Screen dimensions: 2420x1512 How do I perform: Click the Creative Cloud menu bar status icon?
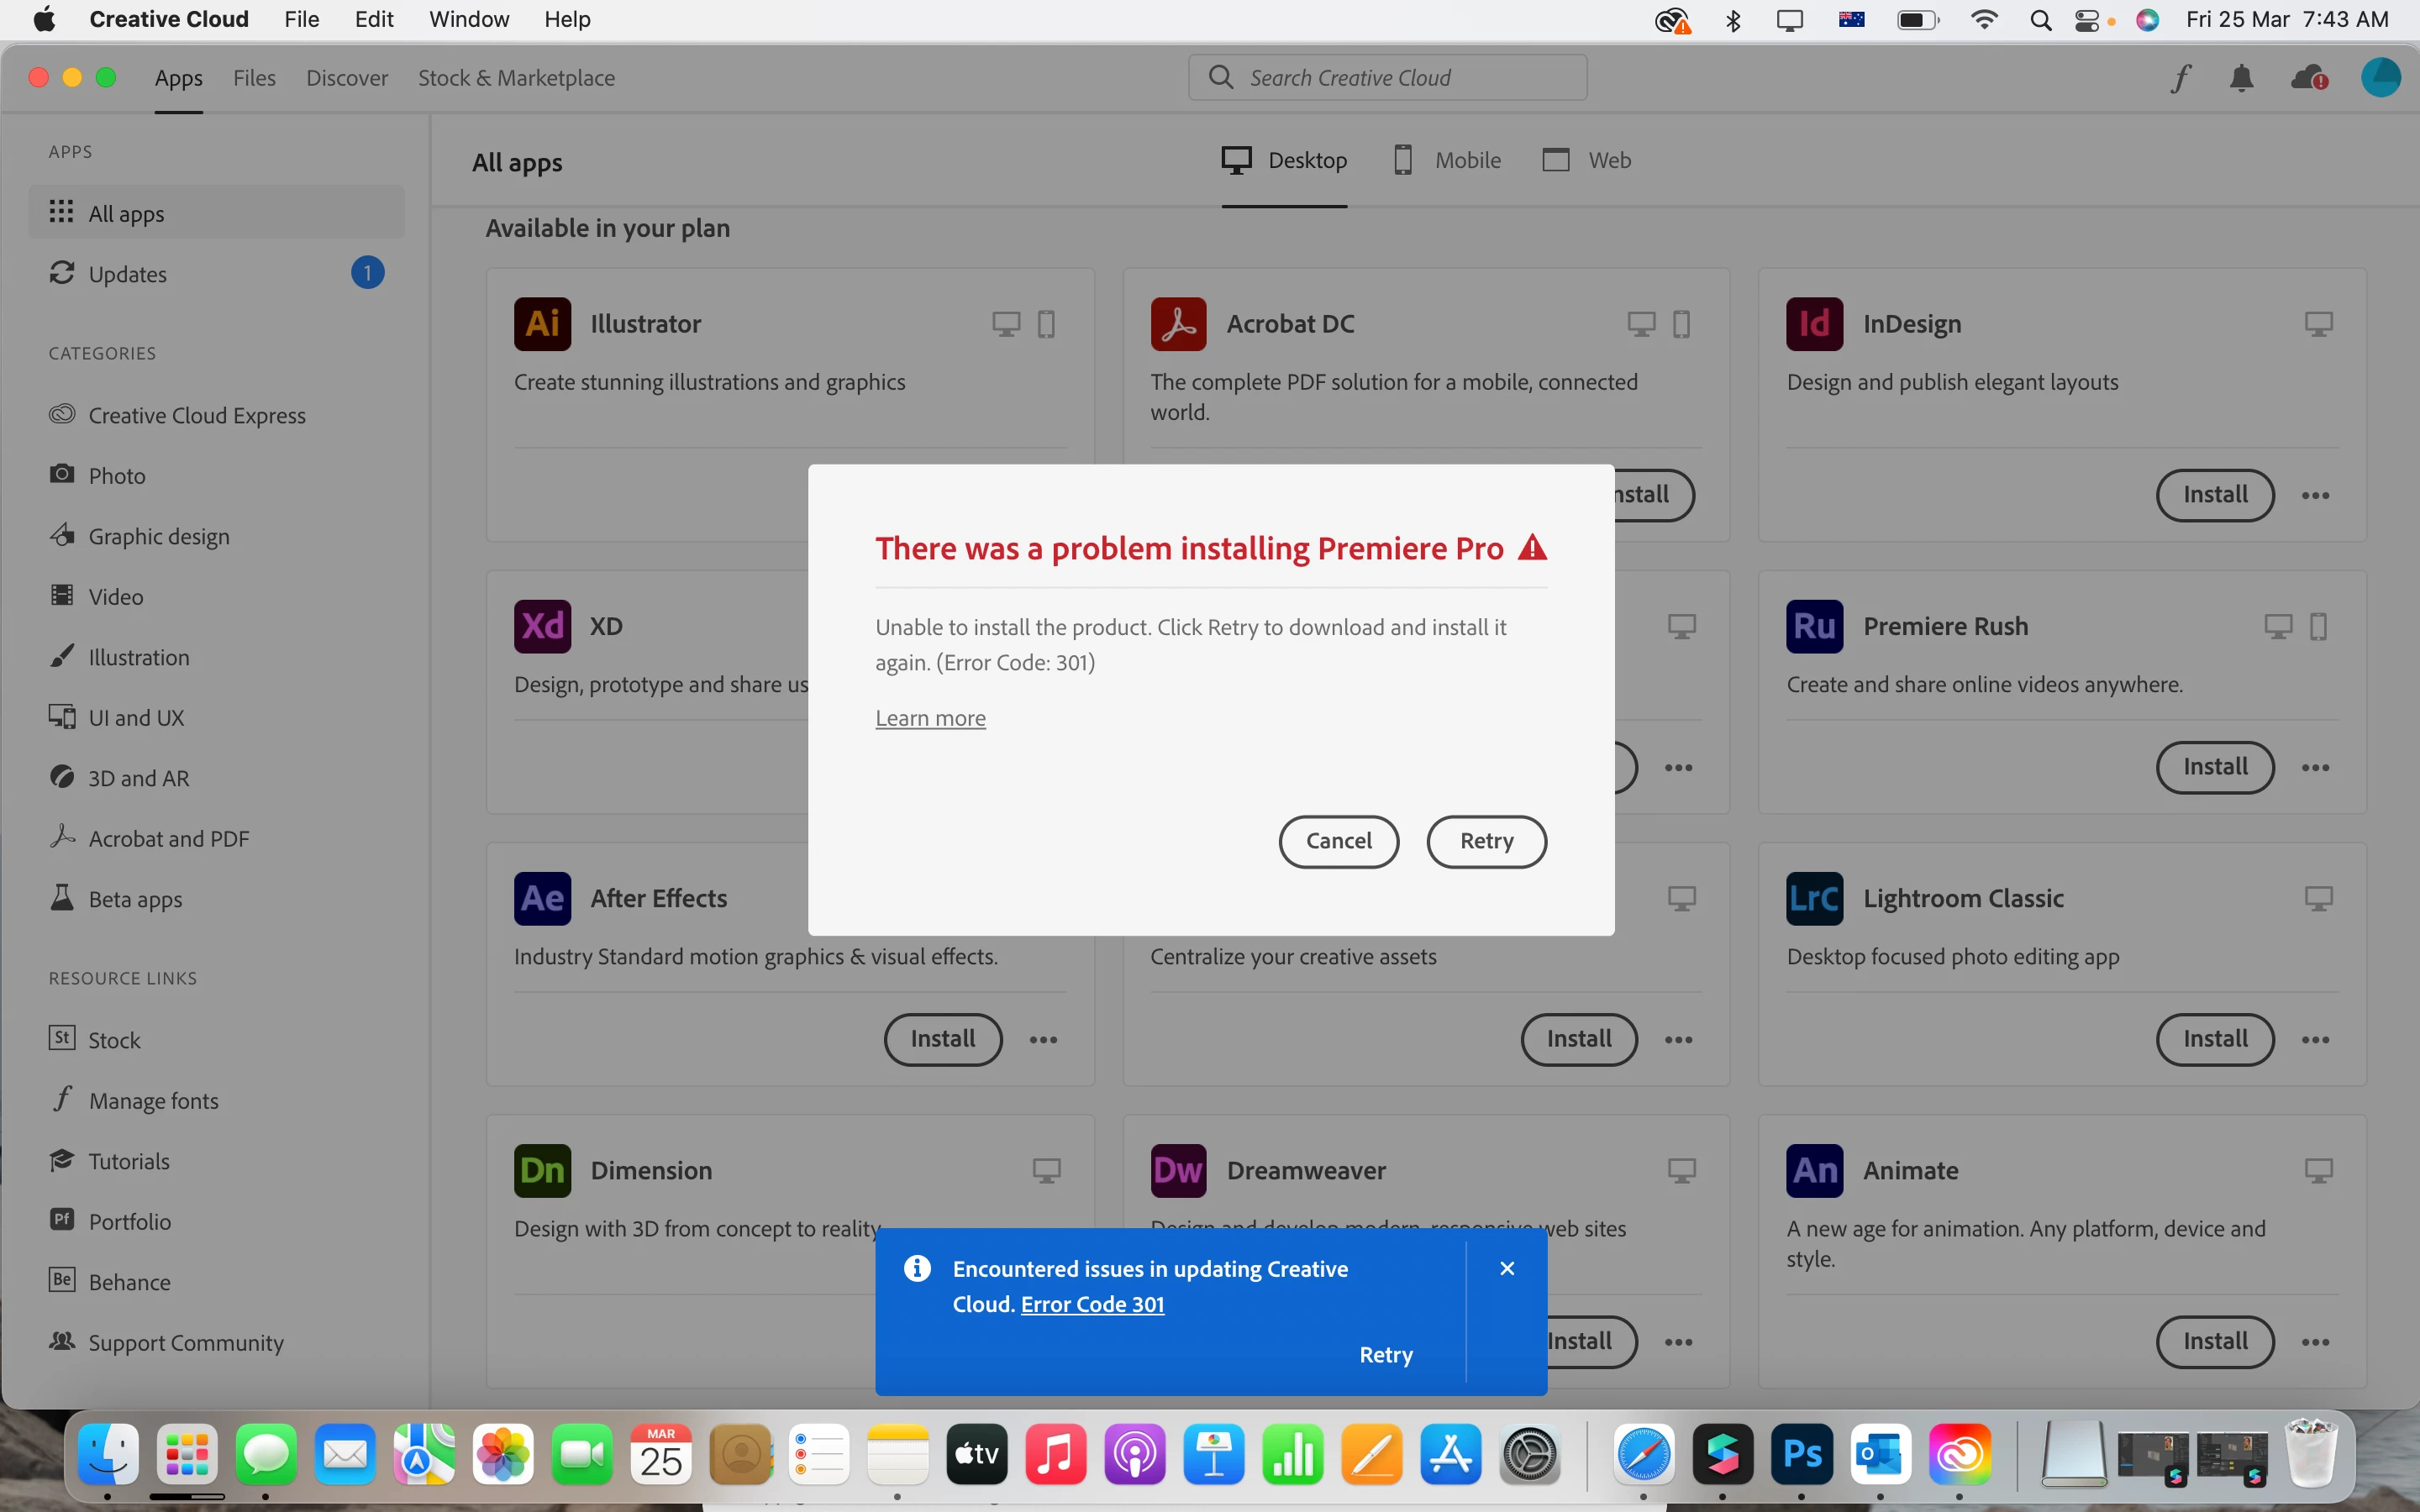[1672, 20]
